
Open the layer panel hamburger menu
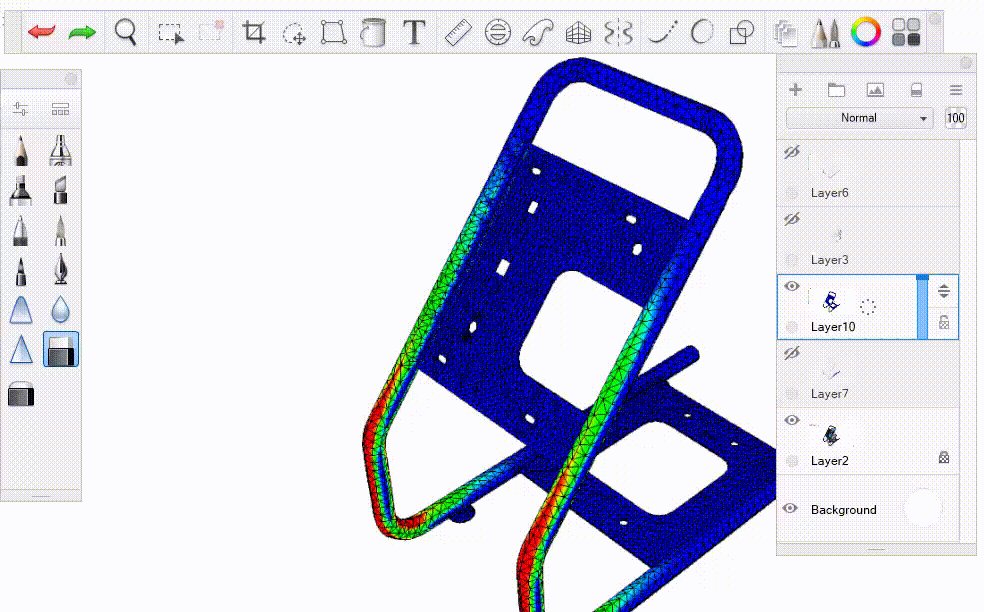tap(956, 90)
